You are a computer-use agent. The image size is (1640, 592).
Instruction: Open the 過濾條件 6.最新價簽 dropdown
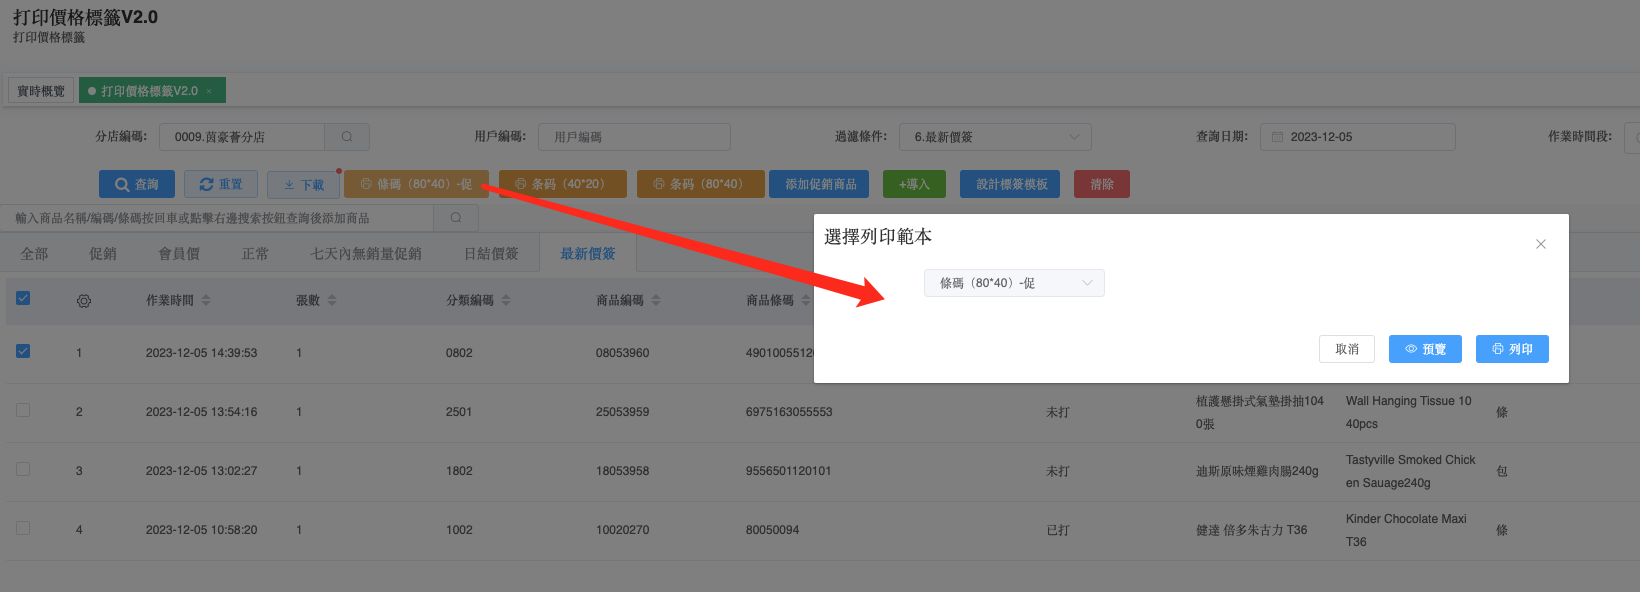click(x=995, y=137)
